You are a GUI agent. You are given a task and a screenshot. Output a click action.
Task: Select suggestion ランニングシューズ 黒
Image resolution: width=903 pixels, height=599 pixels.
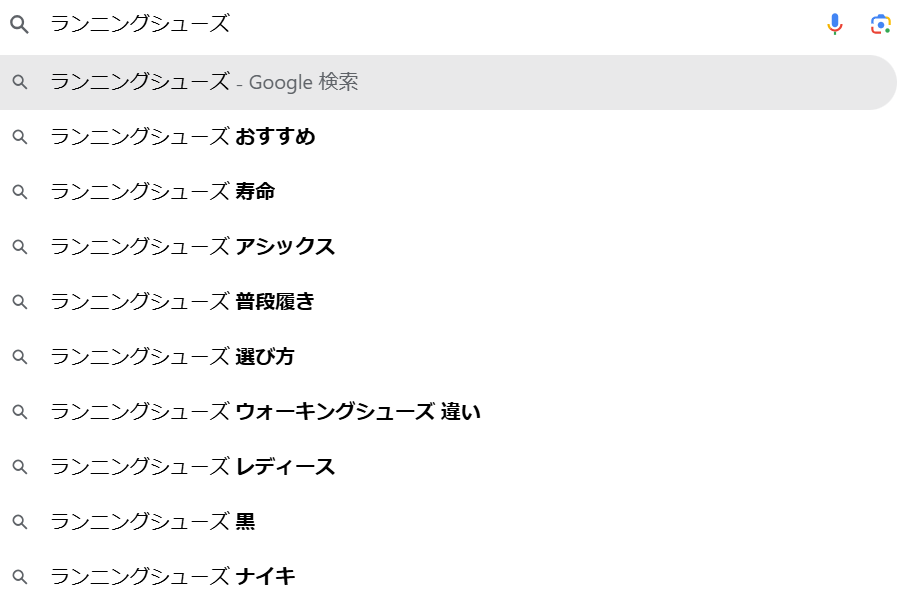click(448, 522)
